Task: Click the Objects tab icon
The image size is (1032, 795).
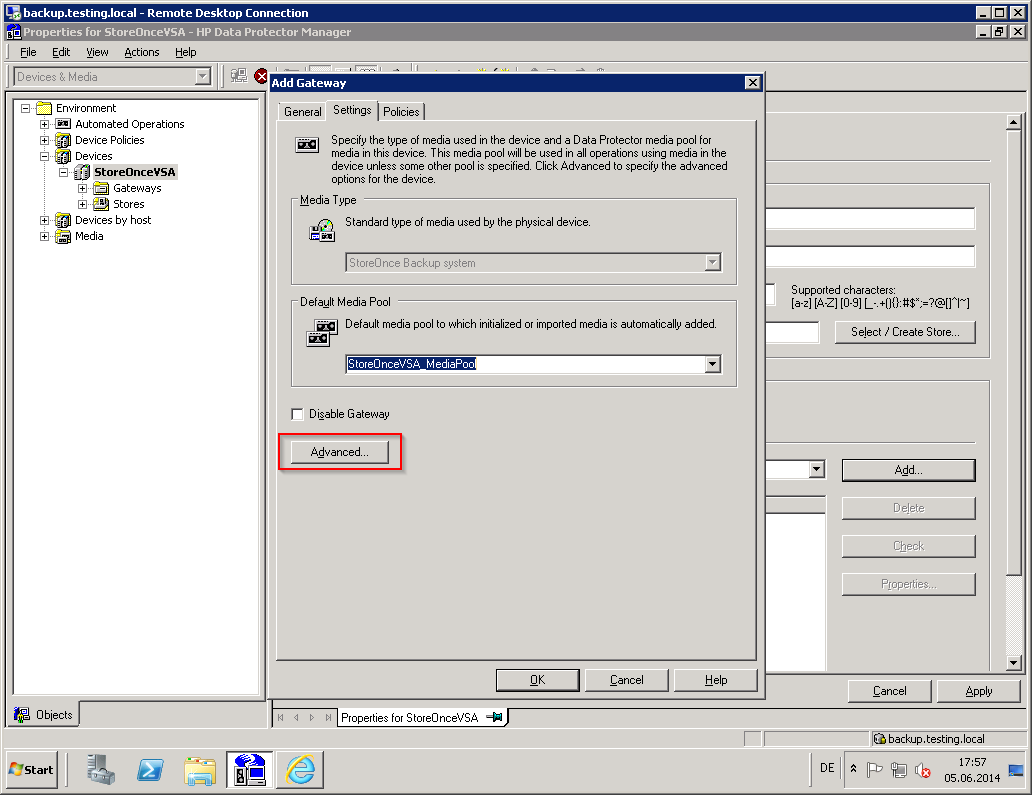Action: coord(22,715)
